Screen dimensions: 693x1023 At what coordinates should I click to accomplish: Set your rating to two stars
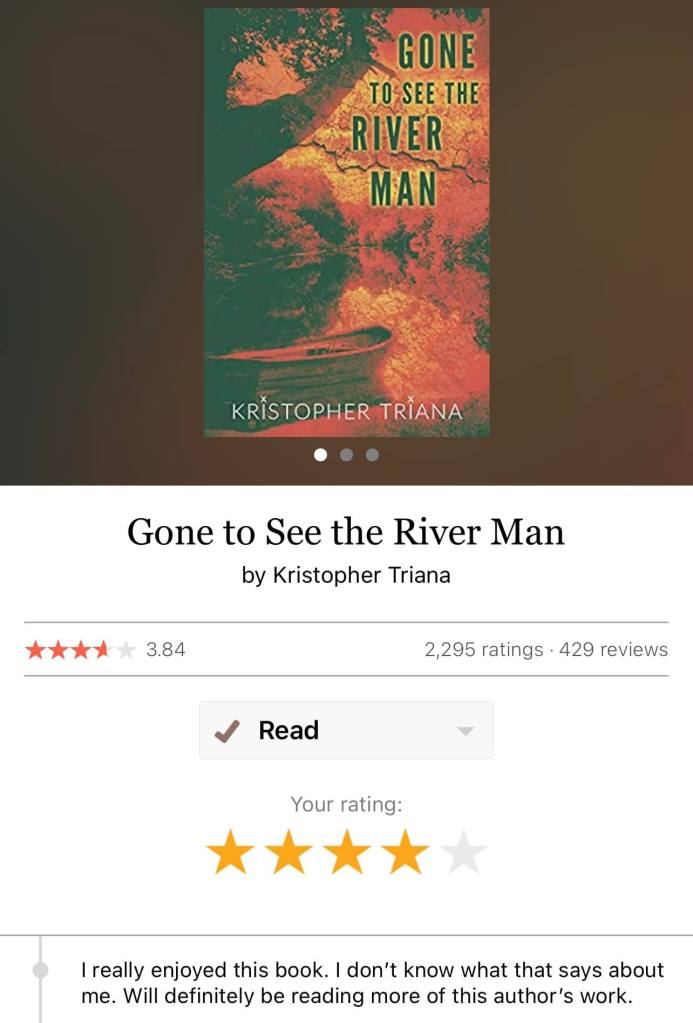coord(288,851)
